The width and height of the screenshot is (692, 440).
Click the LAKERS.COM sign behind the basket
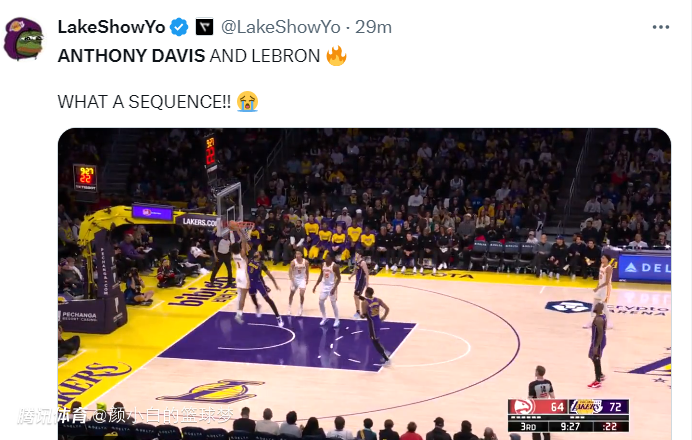coord(197,220)
